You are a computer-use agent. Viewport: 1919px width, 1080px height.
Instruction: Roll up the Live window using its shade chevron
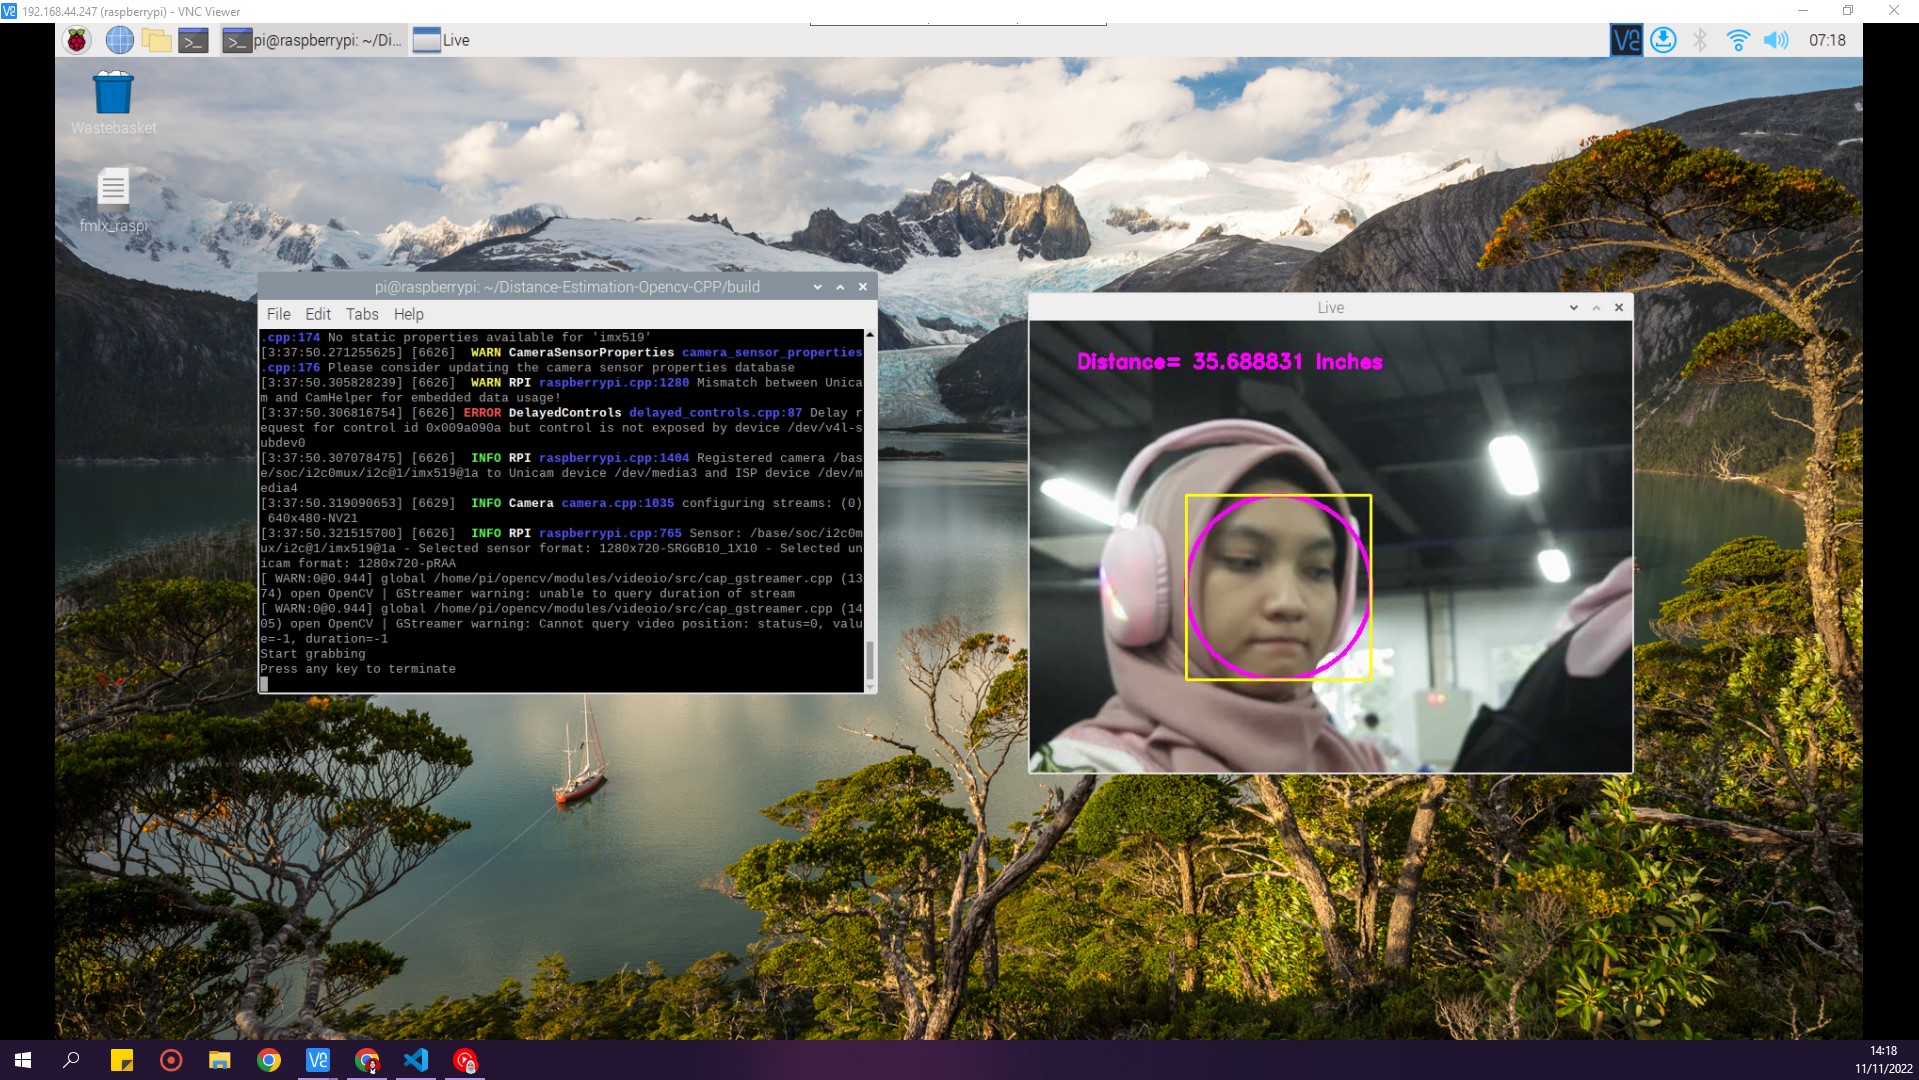(x=1594, y=308)
